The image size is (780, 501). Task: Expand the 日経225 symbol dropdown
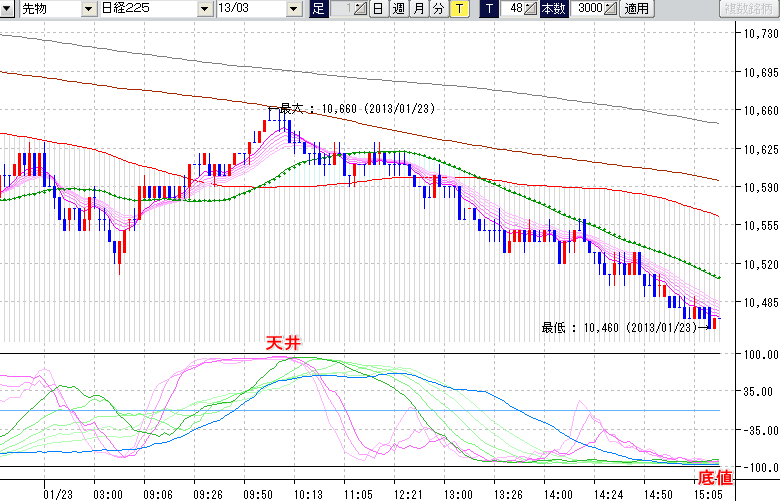tap(206, 9)
